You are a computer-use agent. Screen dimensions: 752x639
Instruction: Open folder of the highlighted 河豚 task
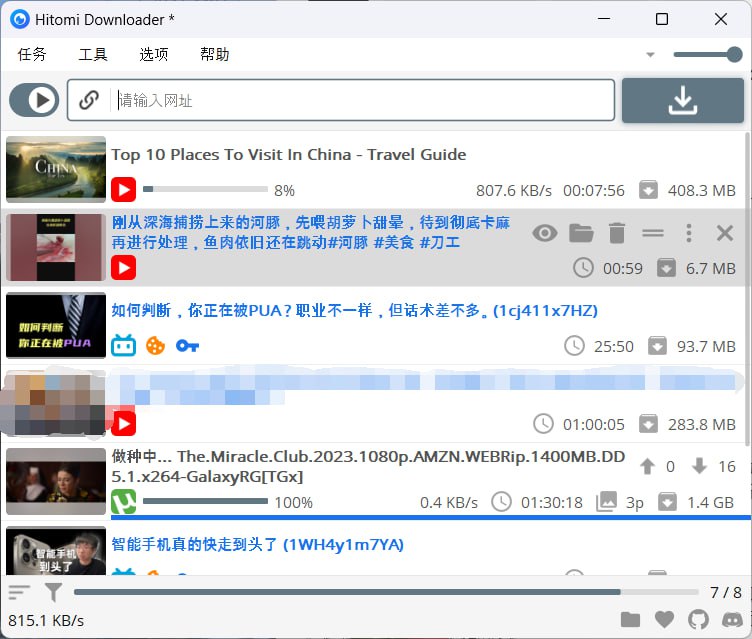pos(581,233)
